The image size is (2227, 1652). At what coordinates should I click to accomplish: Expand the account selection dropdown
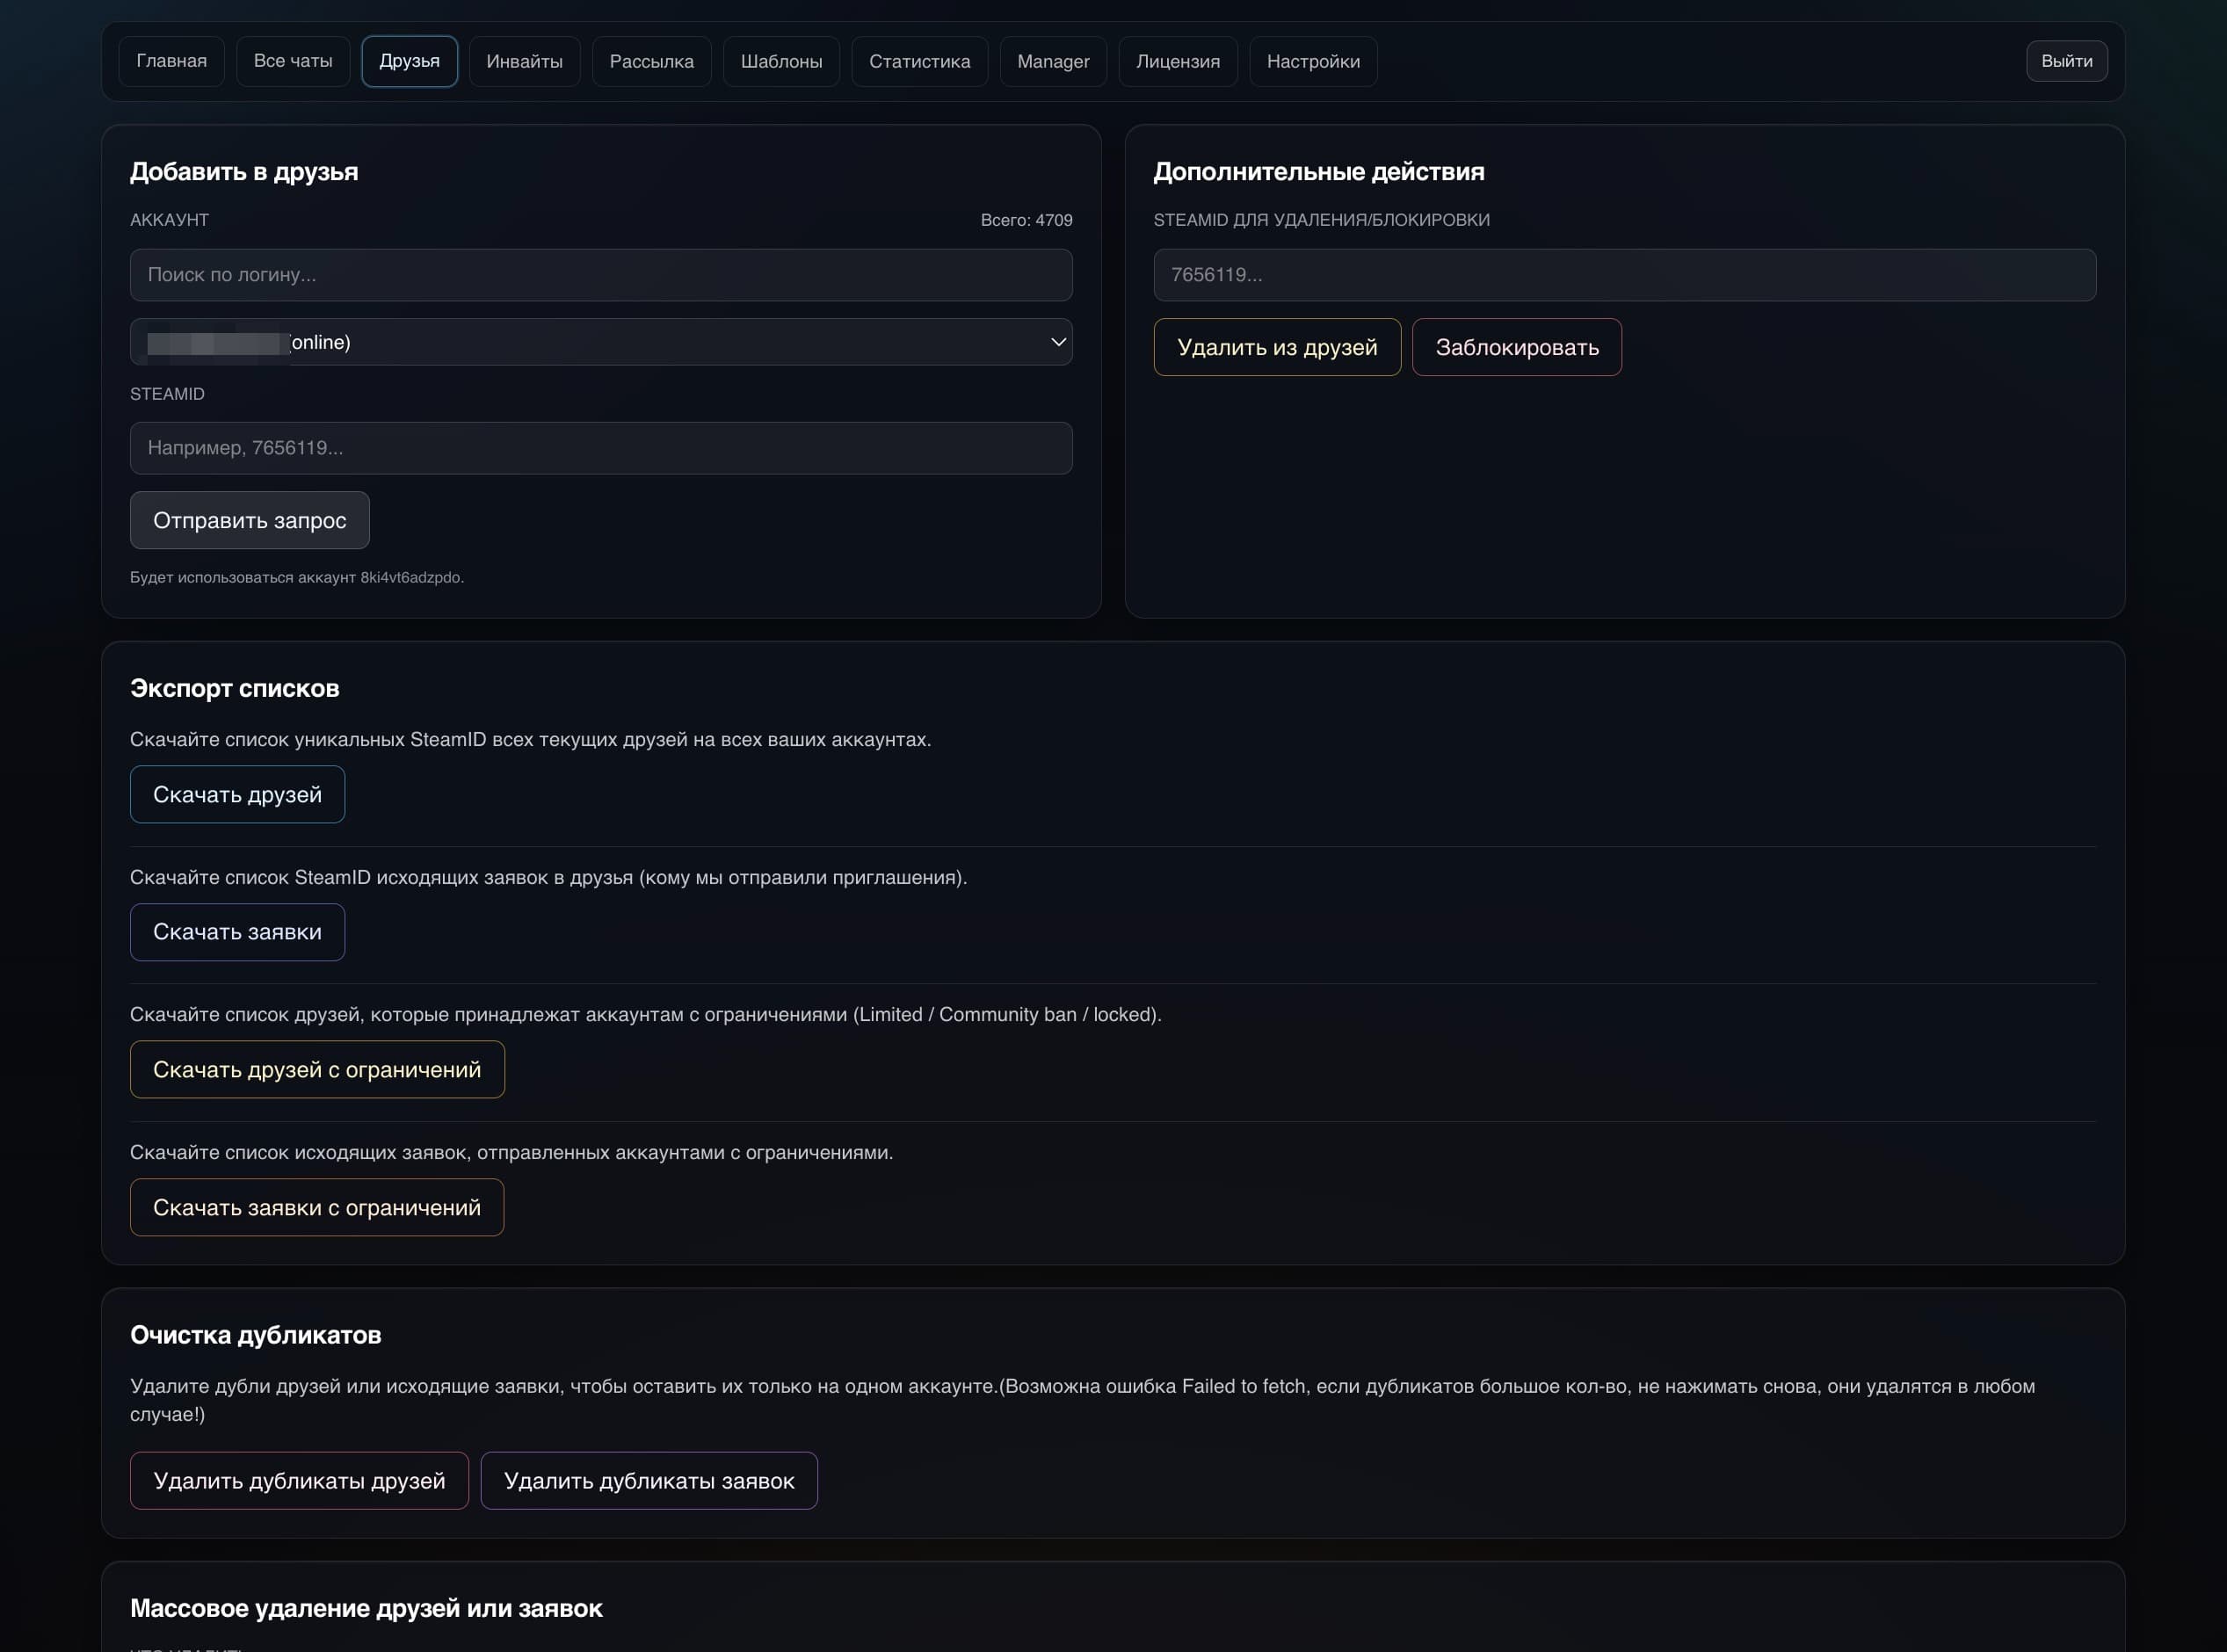[x=601, y=342]
